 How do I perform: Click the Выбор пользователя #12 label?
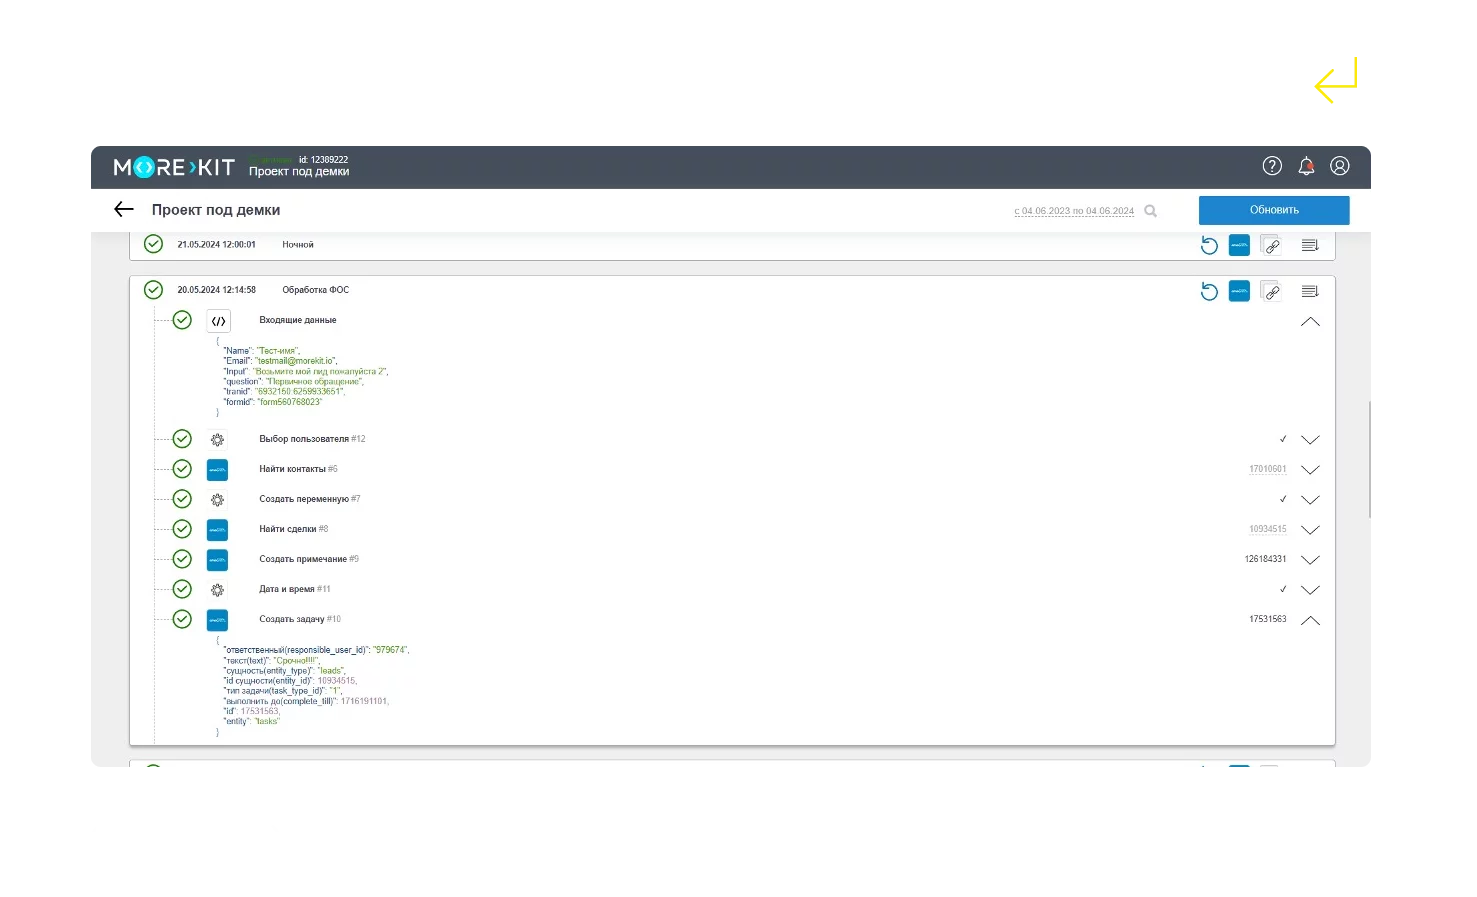coord(312,439)
